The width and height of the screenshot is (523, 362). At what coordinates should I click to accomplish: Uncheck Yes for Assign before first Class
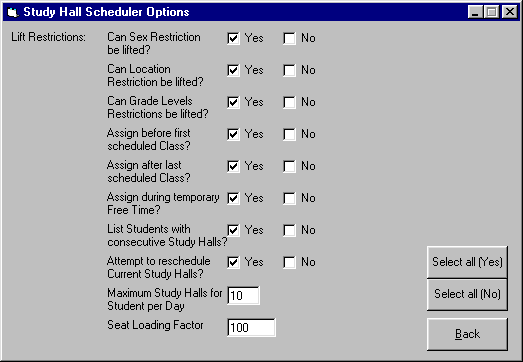[x=233, y=134]
